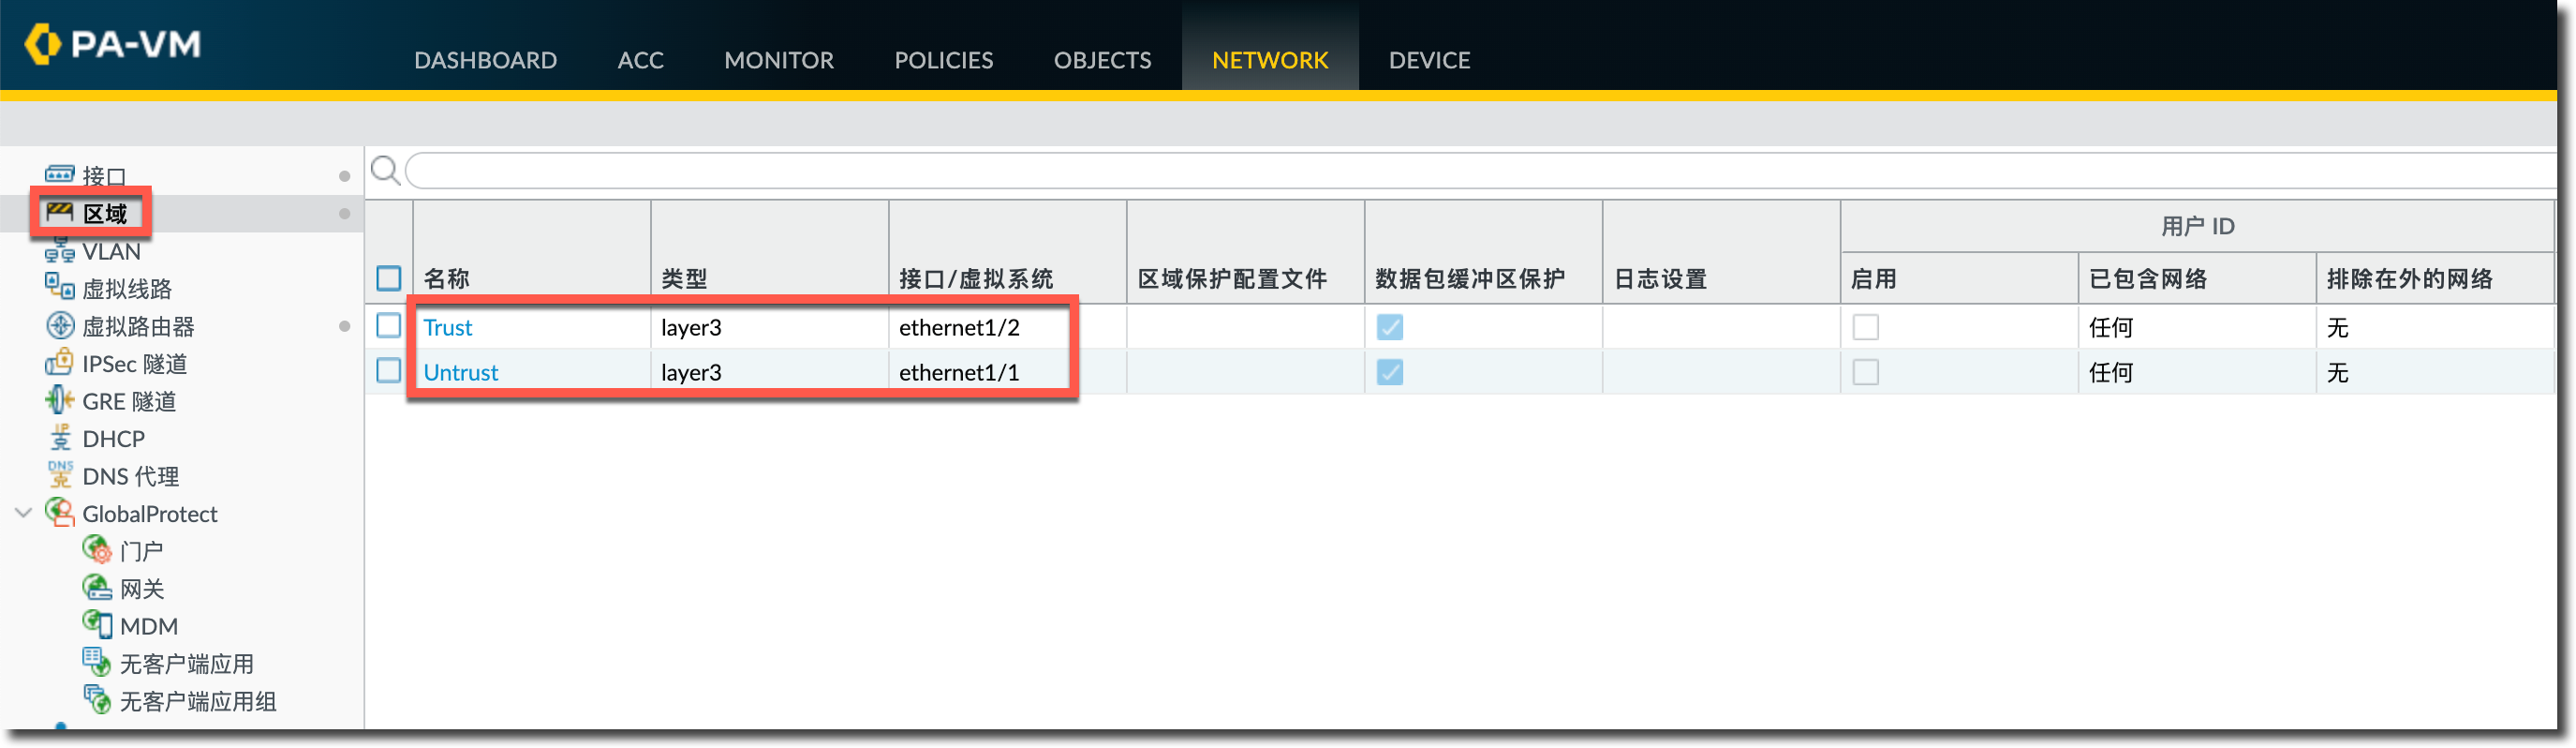Check the Untrust zone row checkbox
The image size is (2576, 748).
pyautogui.click(x=389, y=371)
